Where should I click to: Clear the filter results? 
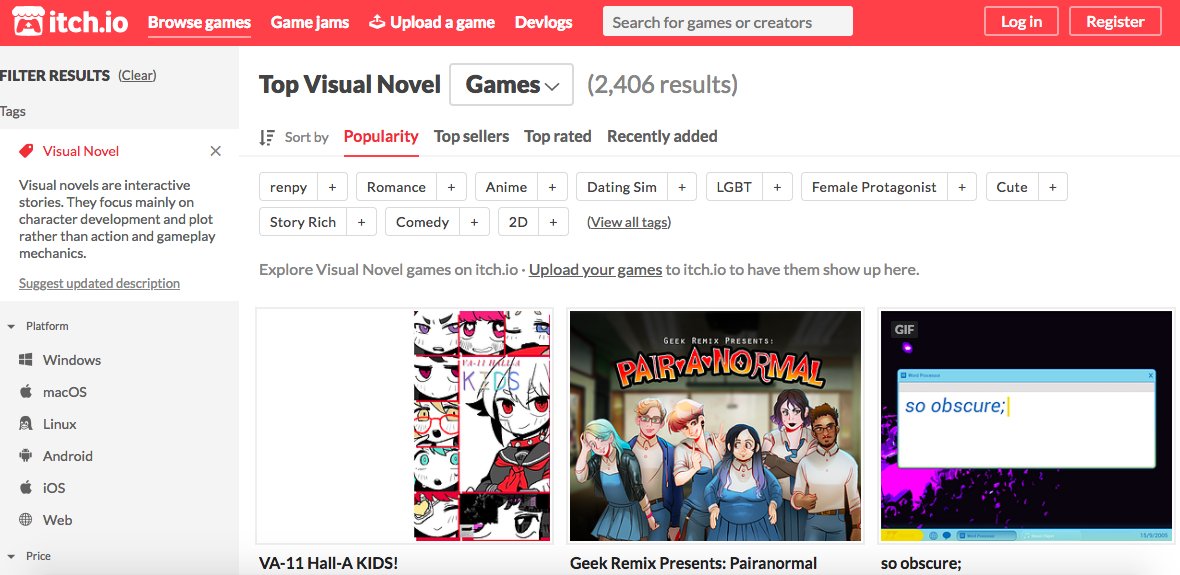point(137,75)
